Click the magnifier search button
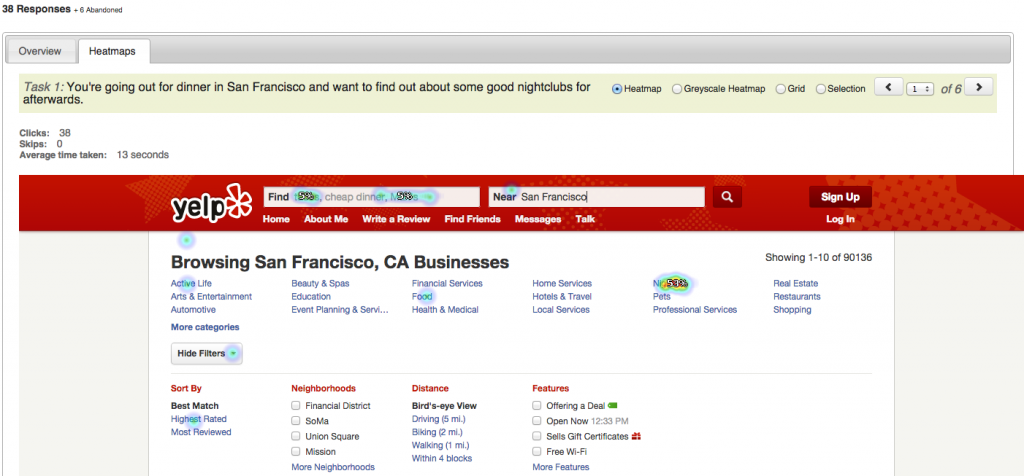The width and height of the screenshot is (1024, 476). point(727,197)
